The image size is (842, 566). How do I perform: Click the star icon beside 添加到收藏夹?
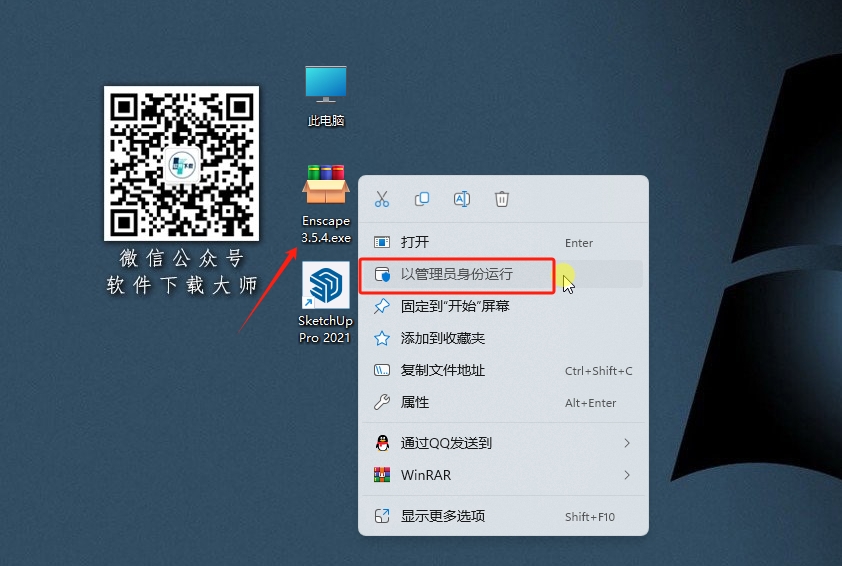[382, 338]
